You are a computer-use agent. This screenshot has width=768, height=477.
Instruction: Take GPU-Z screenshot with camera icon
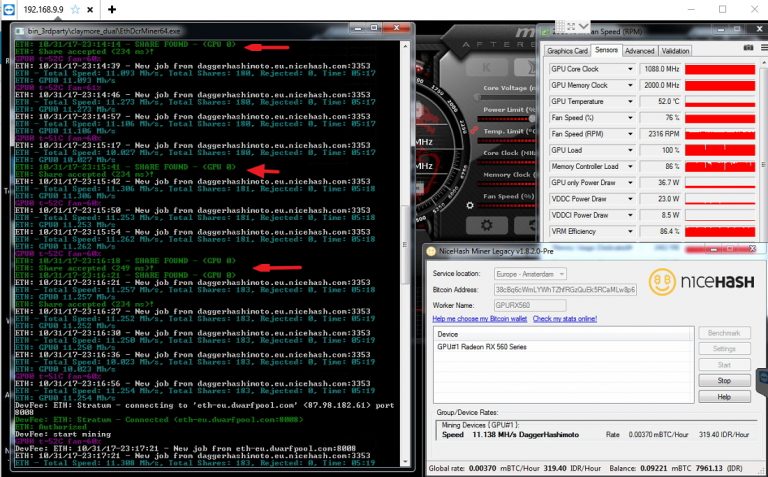point(748,48)
